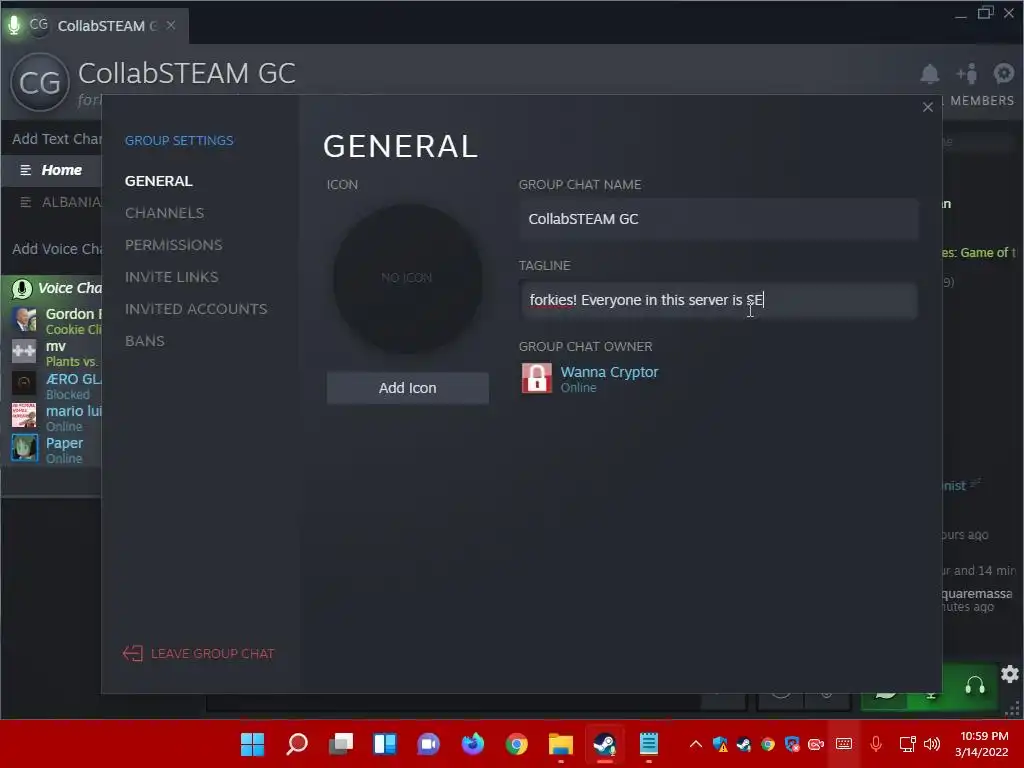
Task: Open the Home text channel
Action: point(52,170)
